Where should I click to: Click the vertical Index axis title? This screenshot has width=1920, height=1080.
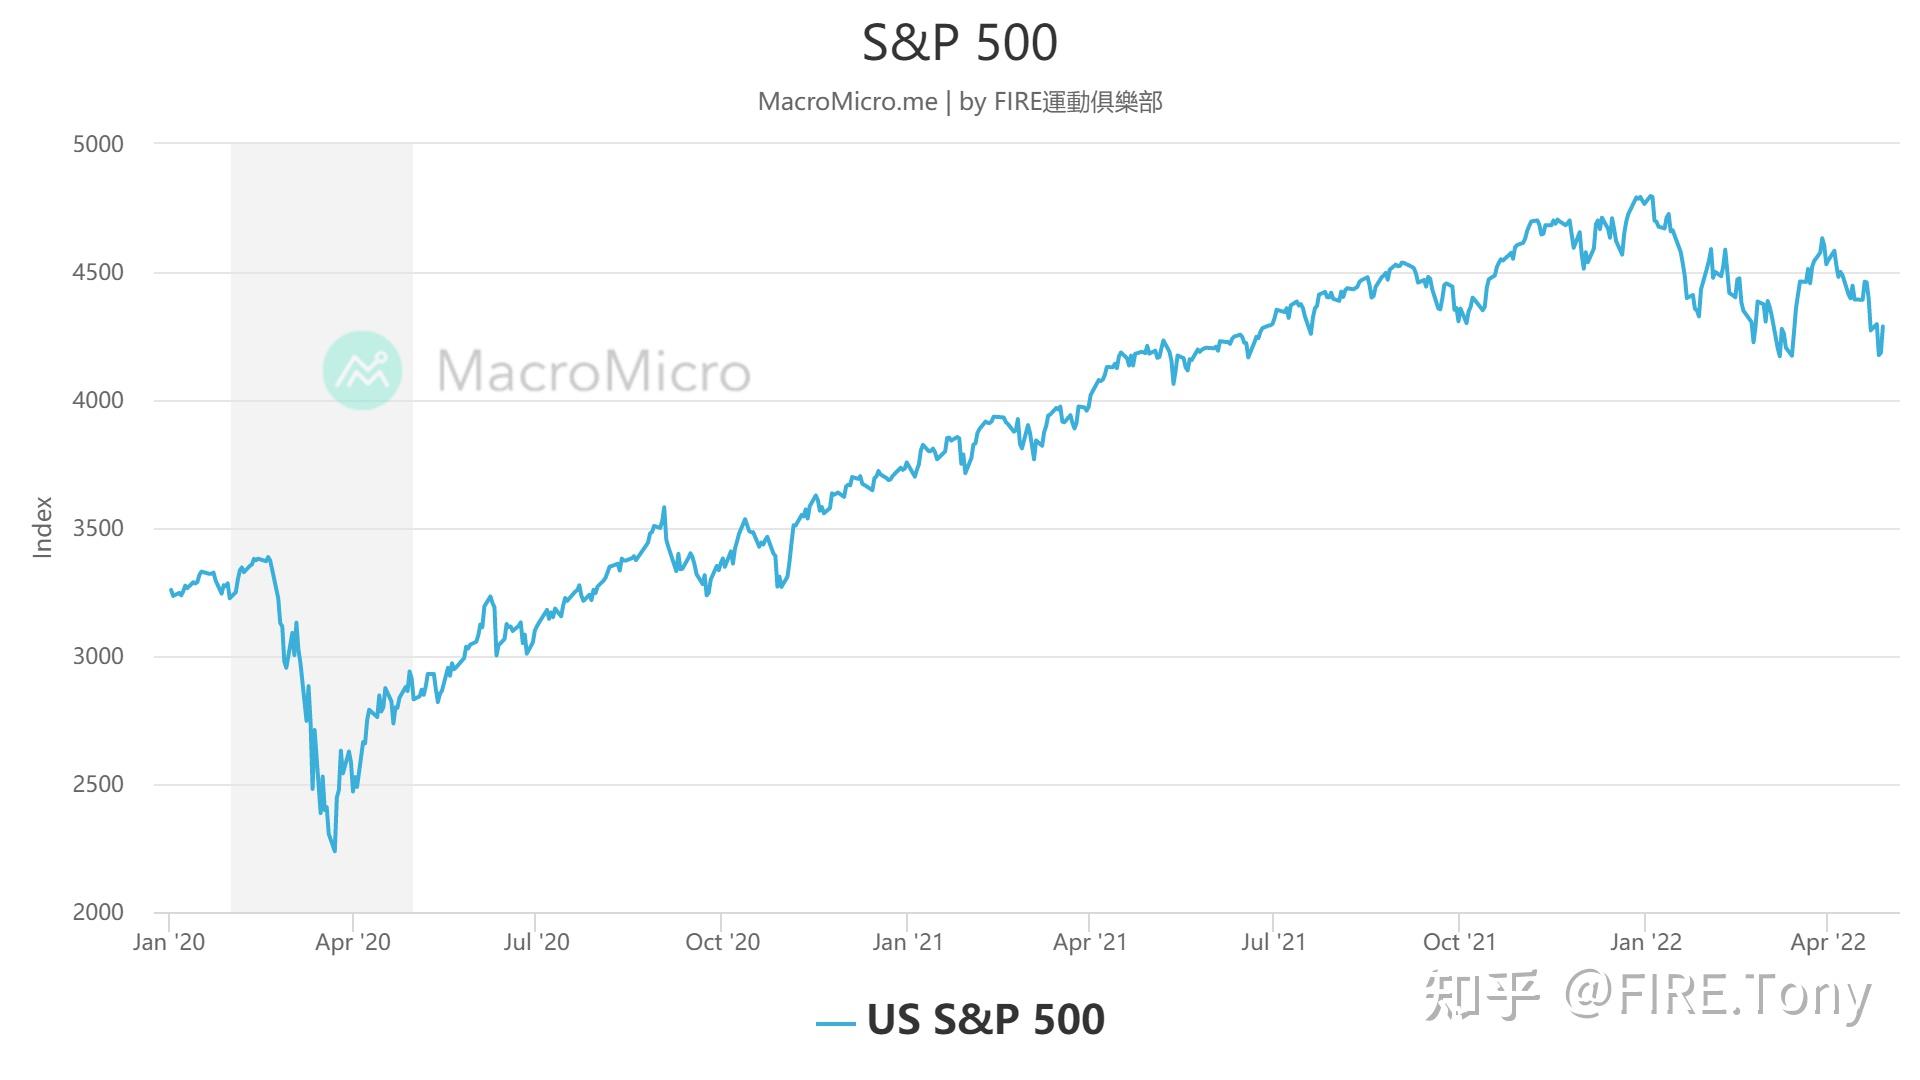[x=43, y=527]
